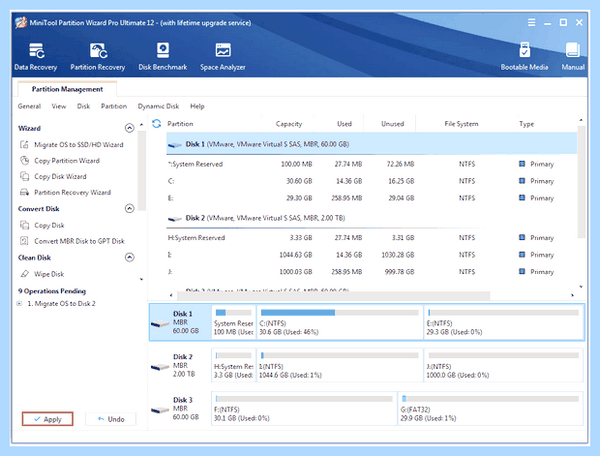Select the Disk 1 header row

[372, 144]
